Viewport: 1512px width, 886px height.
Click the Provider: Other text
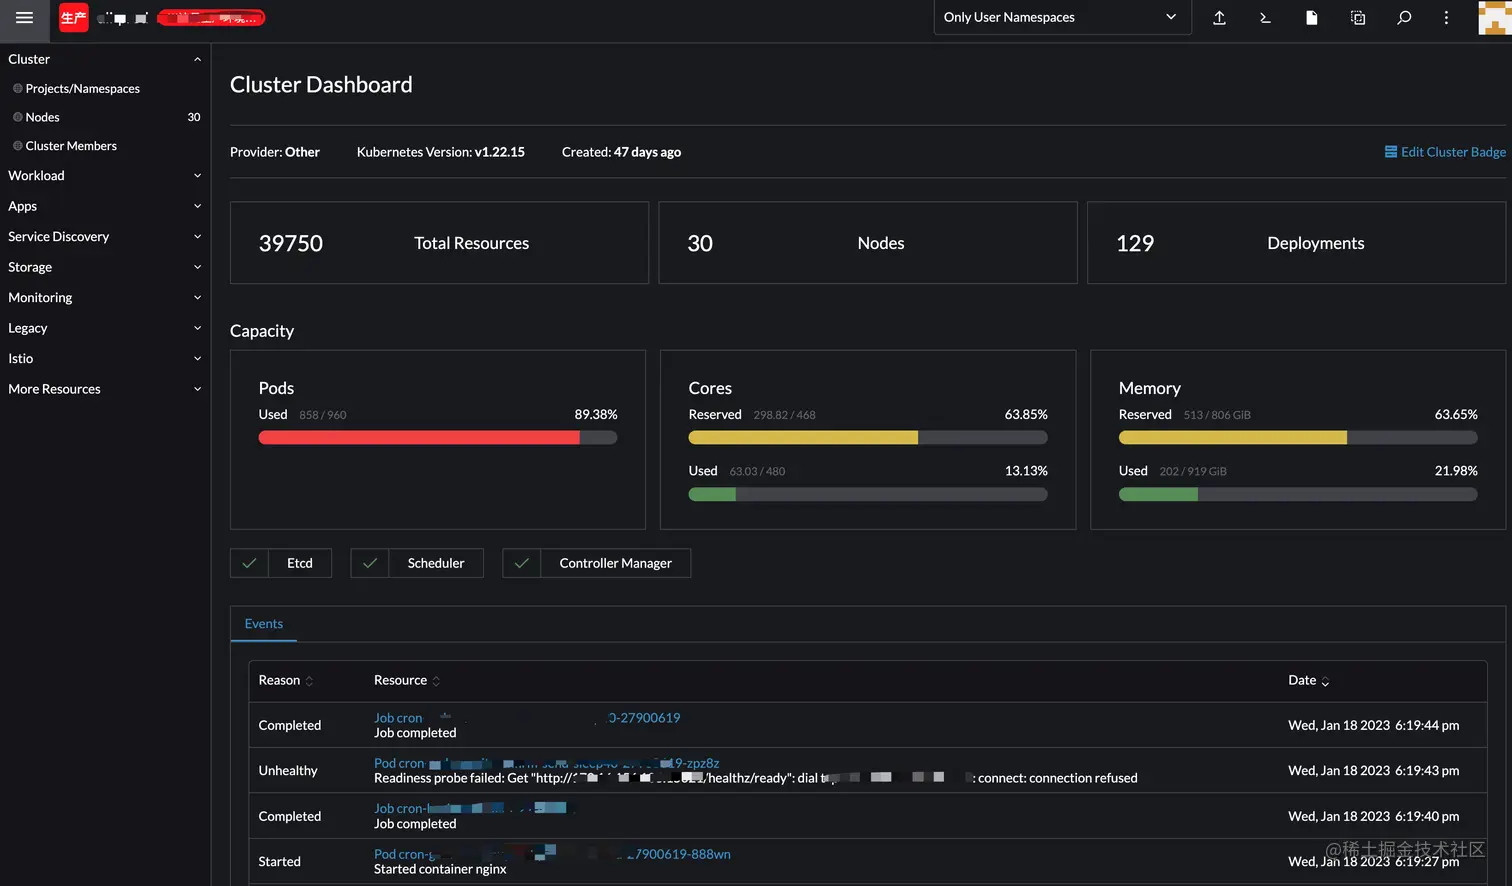275,152
